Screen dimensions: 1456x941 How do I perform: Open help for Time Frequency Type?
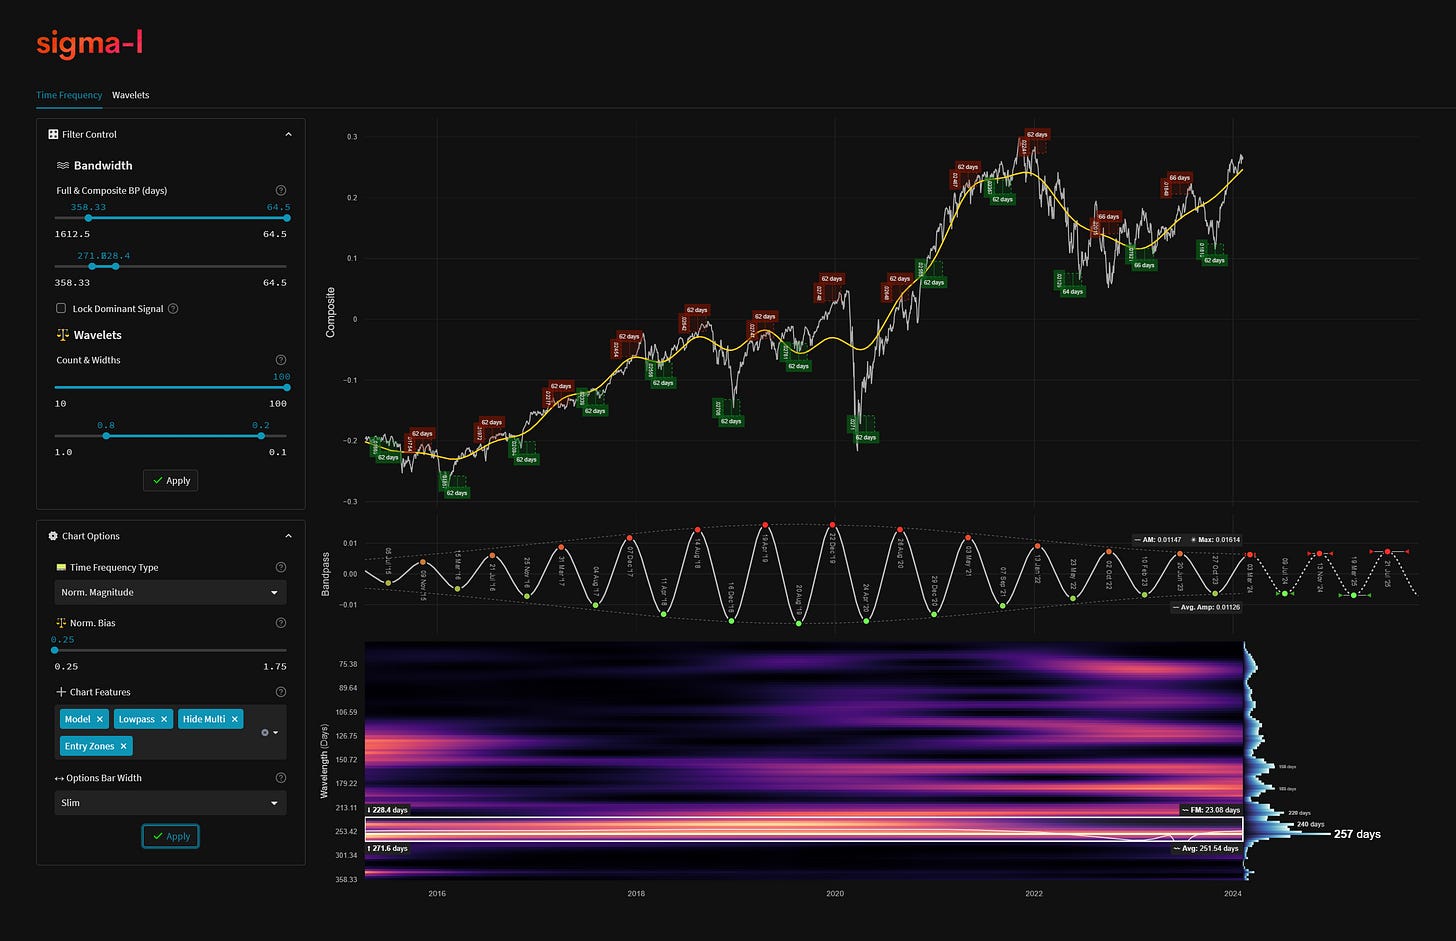coord(280,567)
